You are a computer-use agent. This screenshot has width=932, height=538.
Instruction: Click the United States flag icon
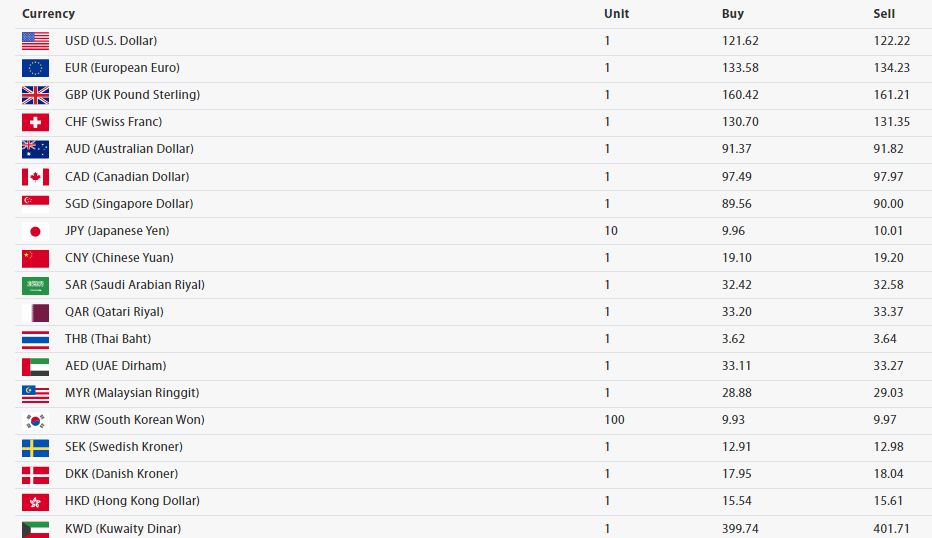click(x=36, y=41)
